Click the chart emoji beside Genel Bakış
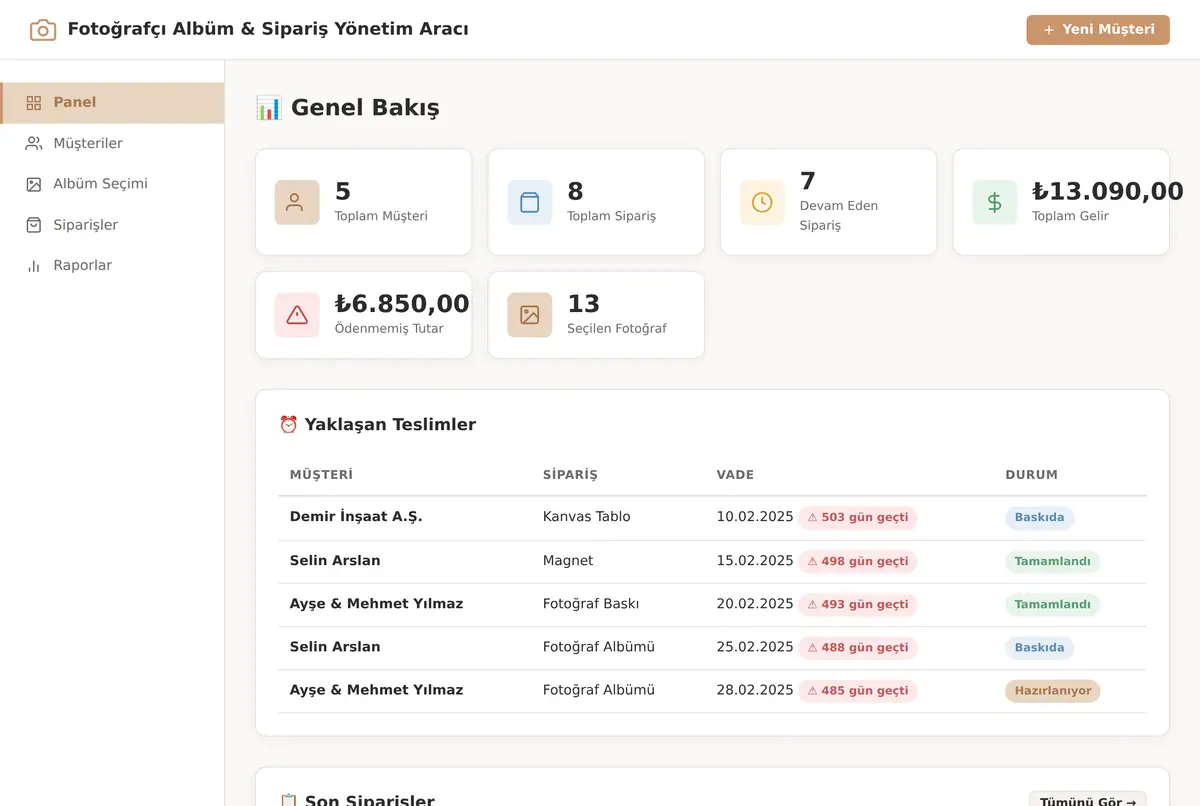This screenshot has height=806, width=1200. 268,108
